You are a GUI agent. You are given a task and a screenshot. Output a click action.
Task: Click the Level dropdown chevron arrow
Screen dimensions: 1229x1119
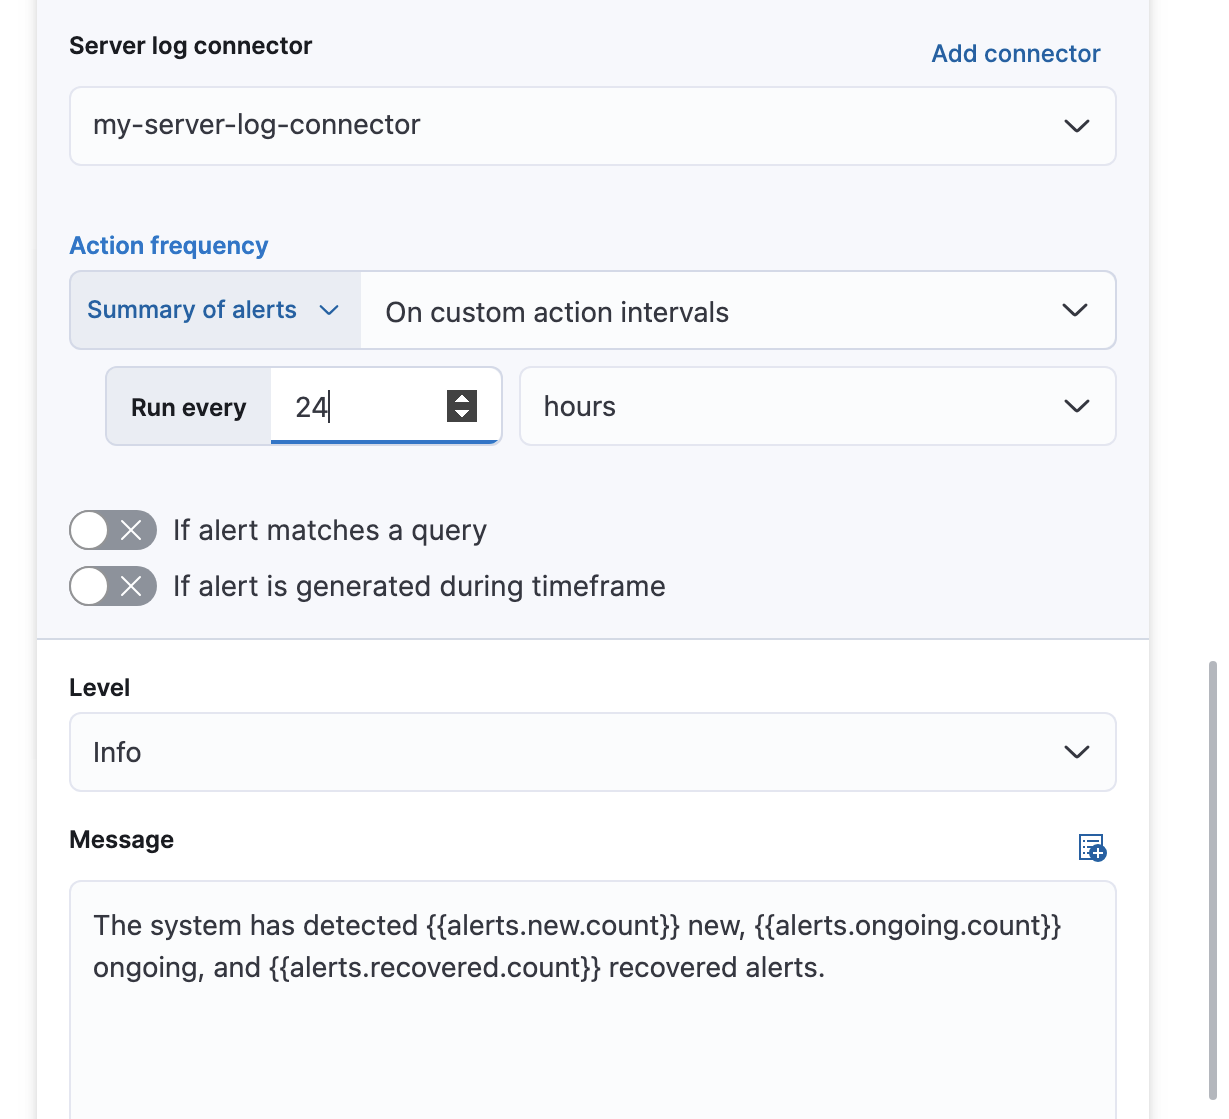[1077, 752]
